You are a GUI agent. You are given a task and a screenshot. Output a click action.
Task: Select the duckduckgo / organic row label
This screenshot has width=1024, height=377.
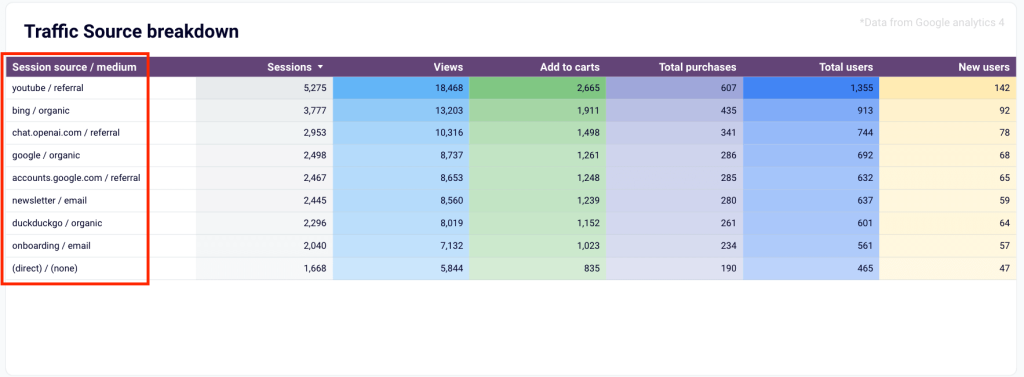(57, 223)
